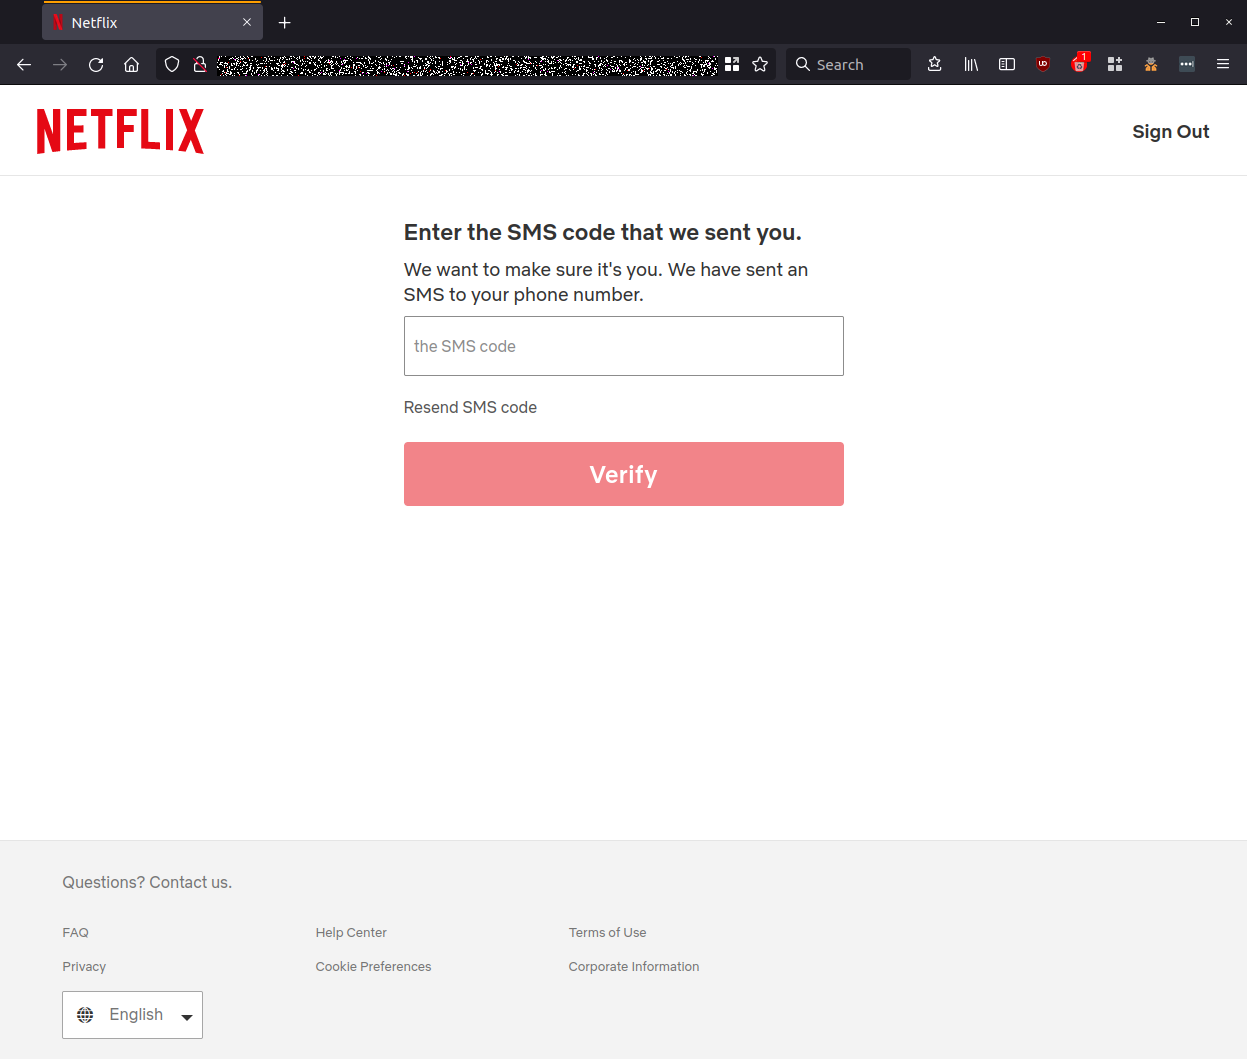Click inside the SMS code input field
Image resolution: width=1247 pixels, height=1059 pixels.
(623, 346)
